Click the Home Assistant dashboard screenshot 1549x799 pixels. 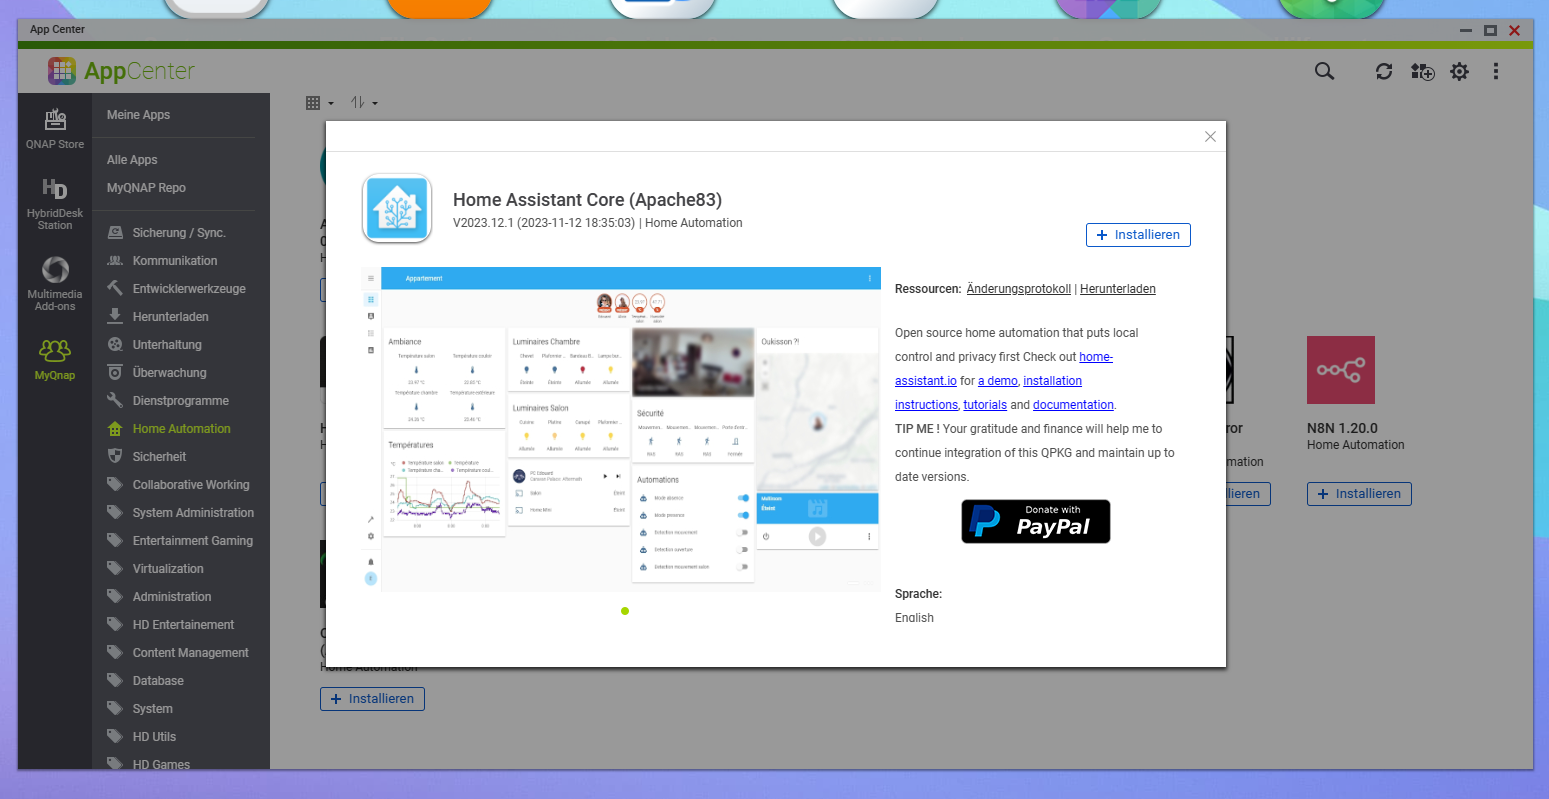tap(621, 429)
